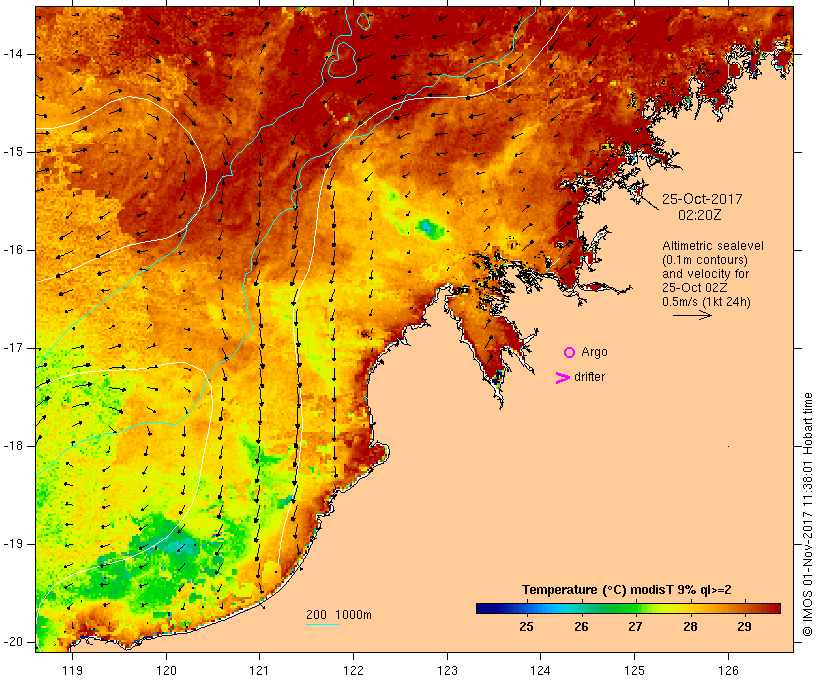Click longitude axis label 119

(72, 670)
